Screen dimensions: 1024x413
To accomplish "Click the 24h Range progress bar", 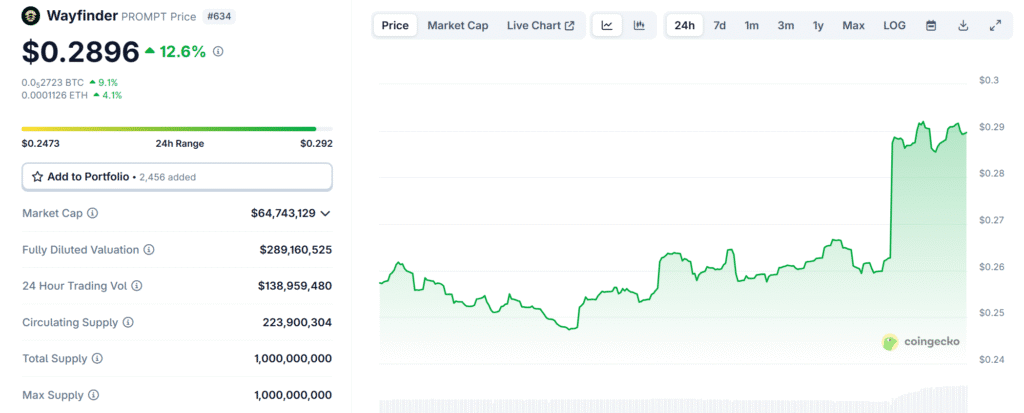I will 177,129.
